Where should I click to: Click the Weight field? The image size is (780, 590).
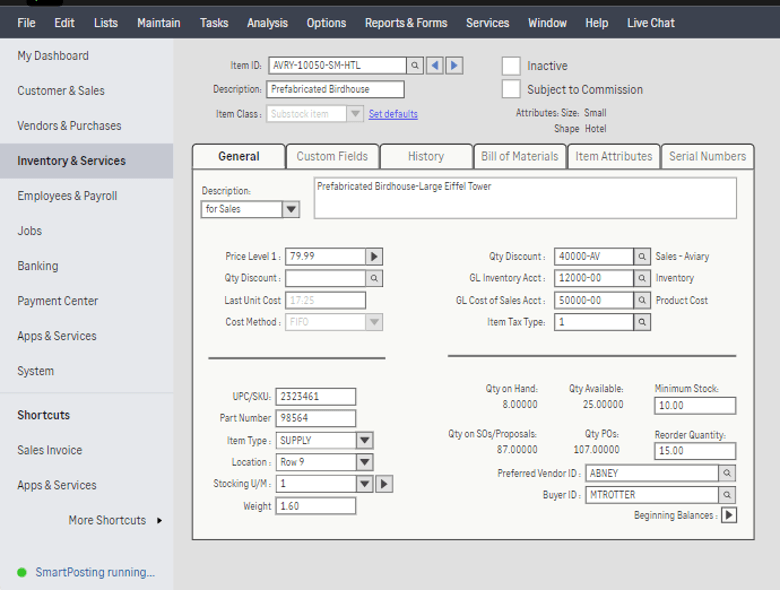coord(315,506)
